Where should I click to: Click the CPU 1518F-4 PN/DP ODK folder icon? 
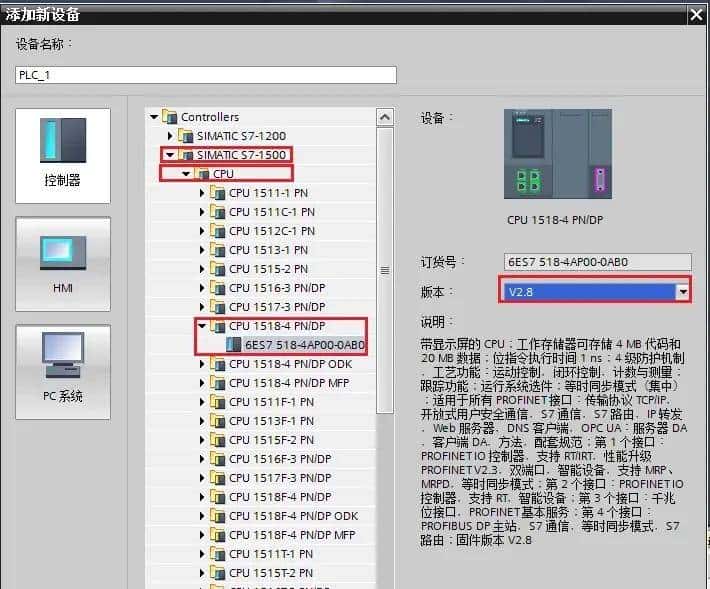[x=218, y=516]
